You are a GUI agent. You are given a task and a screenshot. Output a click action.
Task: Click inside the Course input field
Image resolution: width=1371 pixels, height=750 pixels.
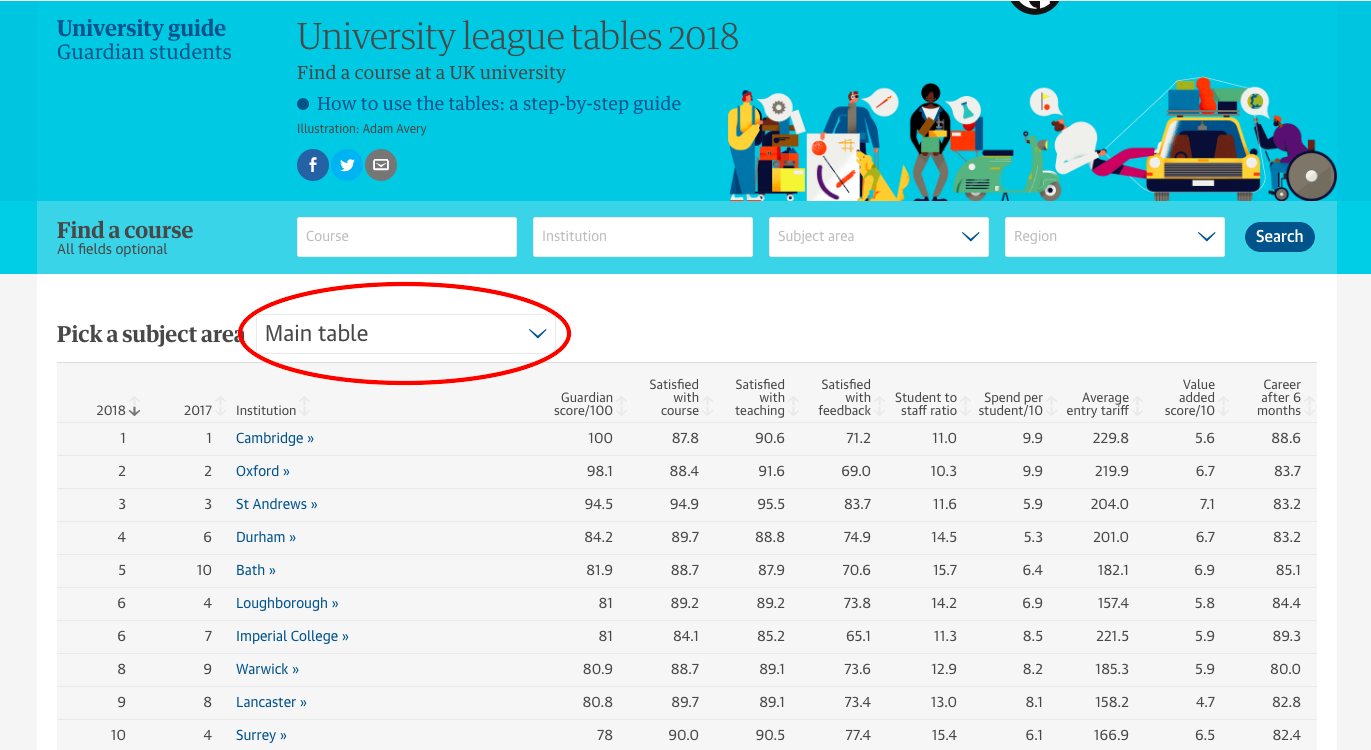click(x=406, y=236)
